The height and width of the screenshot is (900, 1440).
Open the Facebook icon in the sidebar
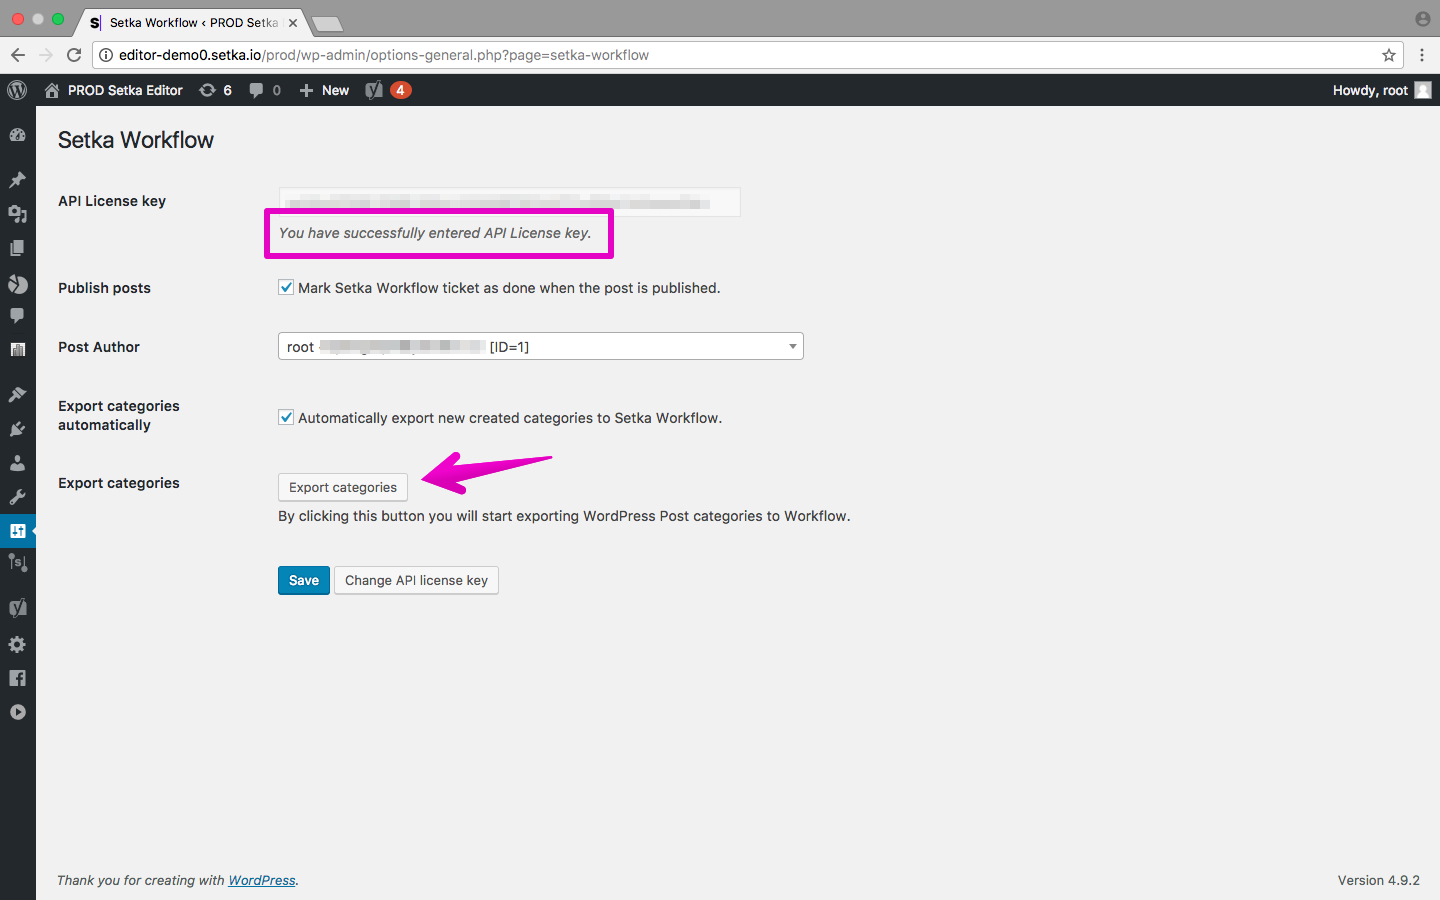click(x=17, y=678)
